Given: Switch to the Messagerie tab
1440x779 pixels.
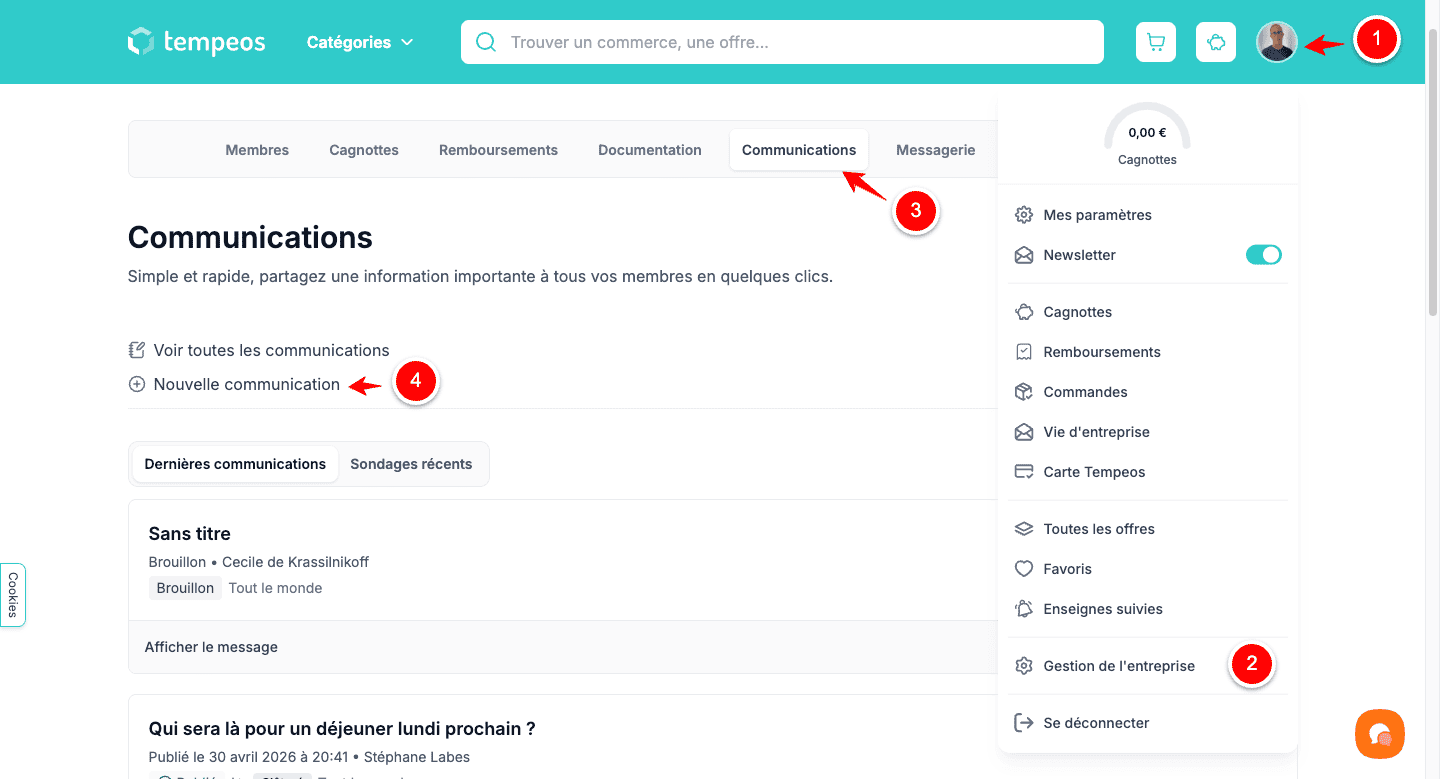Looking at the screenshot, I should (x=936, y=150).
